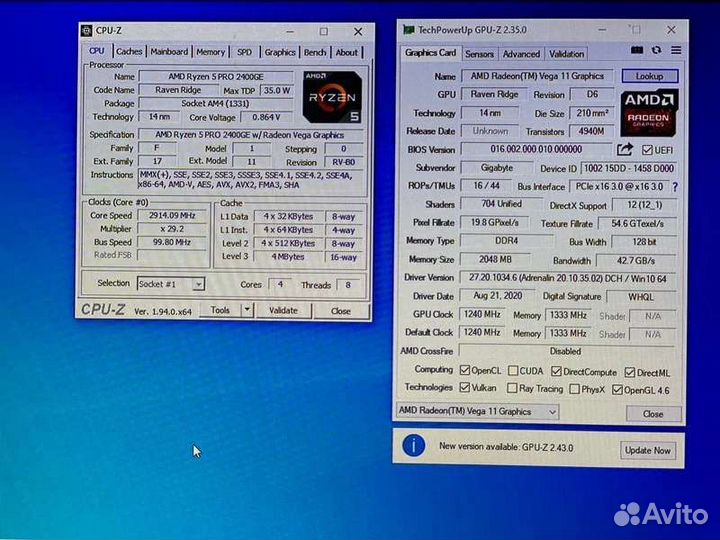Click the Device ID field 1002 15DD
Screen dimensions: 720x540
click(629, 169)
